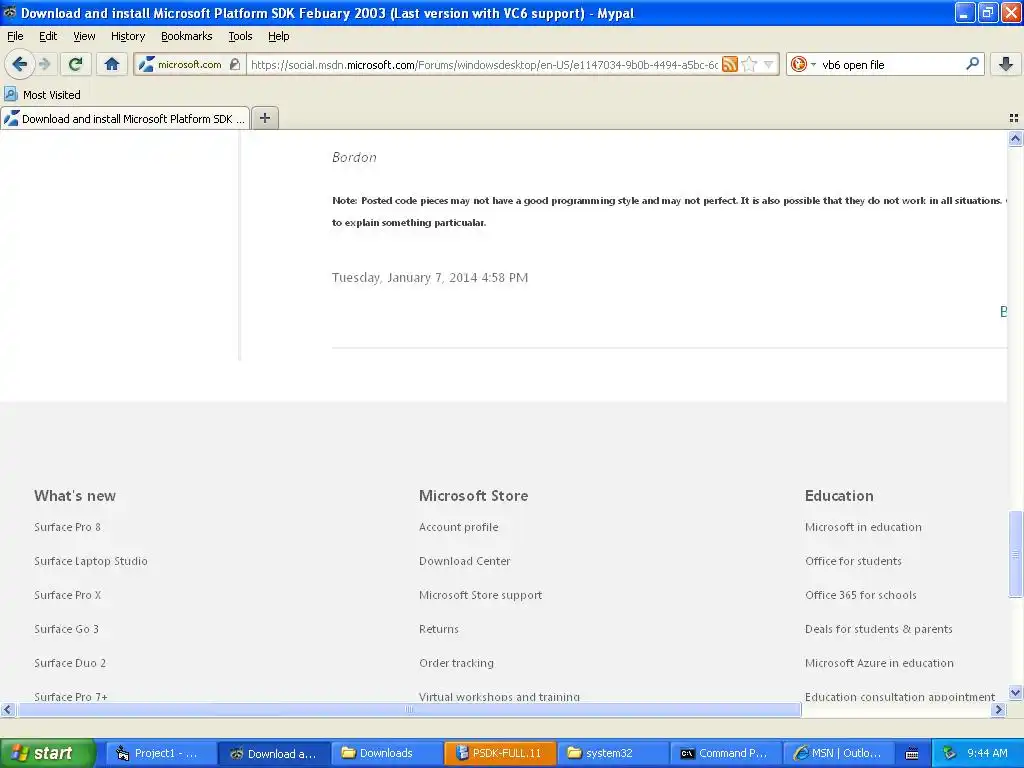Viewport: 1024px width, 768px height.
Task: Bookmark this page with the star icon
Action: (750, 64)
